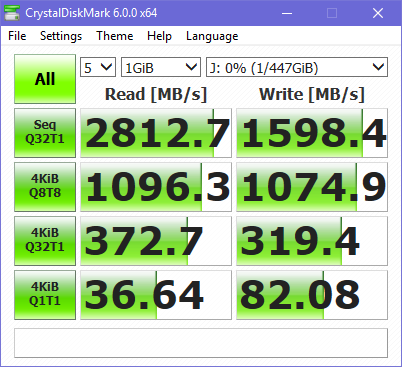Start the 4KiB Q1T1 test

(x=45, y=295)
